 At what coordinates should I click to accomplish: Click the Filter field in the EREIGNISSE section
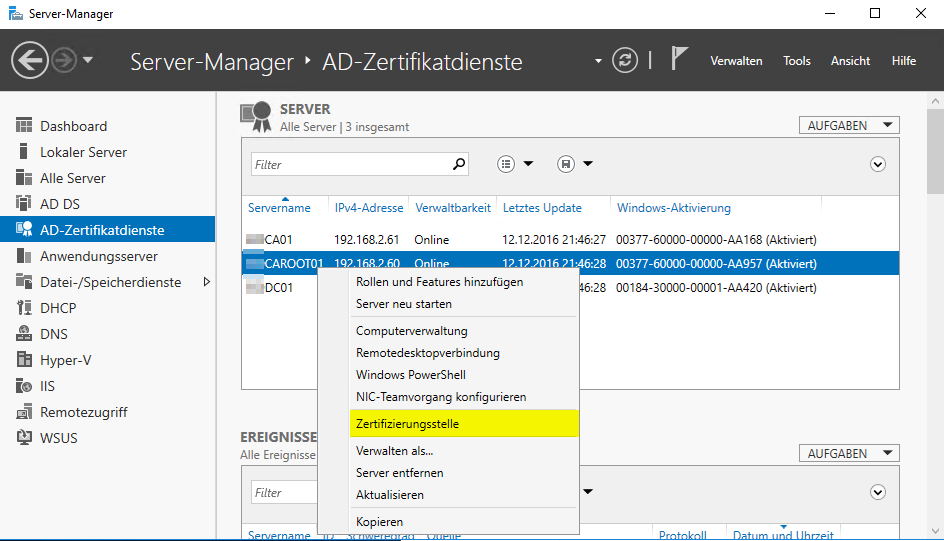pyautogui.click(x=284, y=492)
